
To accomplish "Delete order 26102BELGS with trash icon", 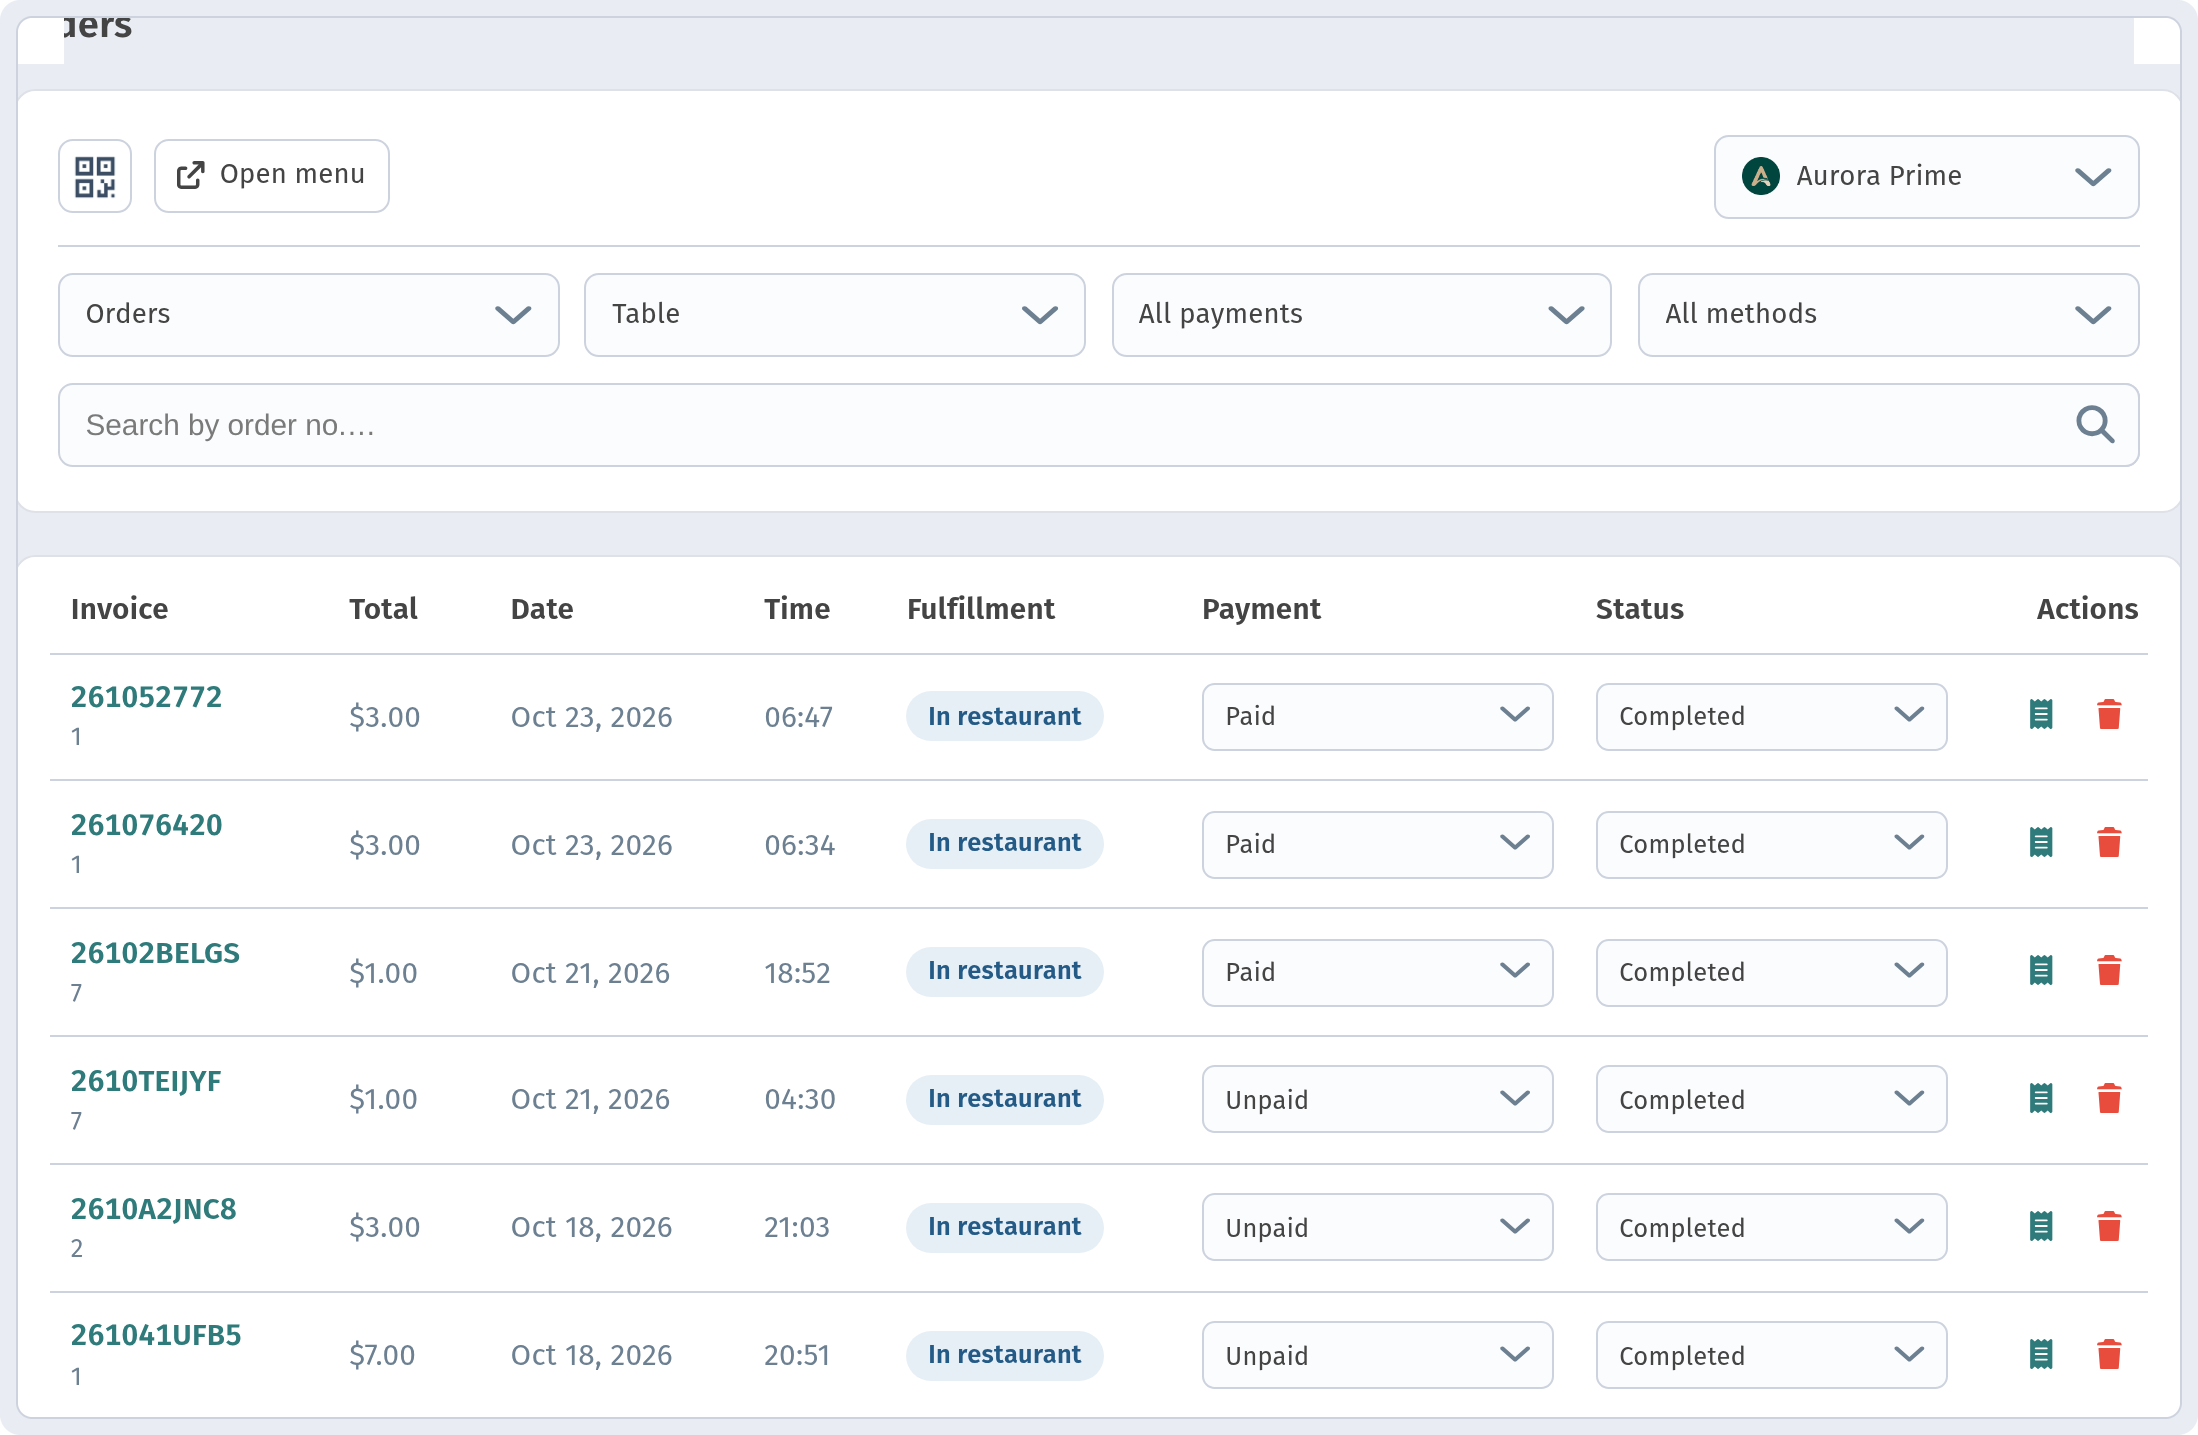I will coord(2109,971).
